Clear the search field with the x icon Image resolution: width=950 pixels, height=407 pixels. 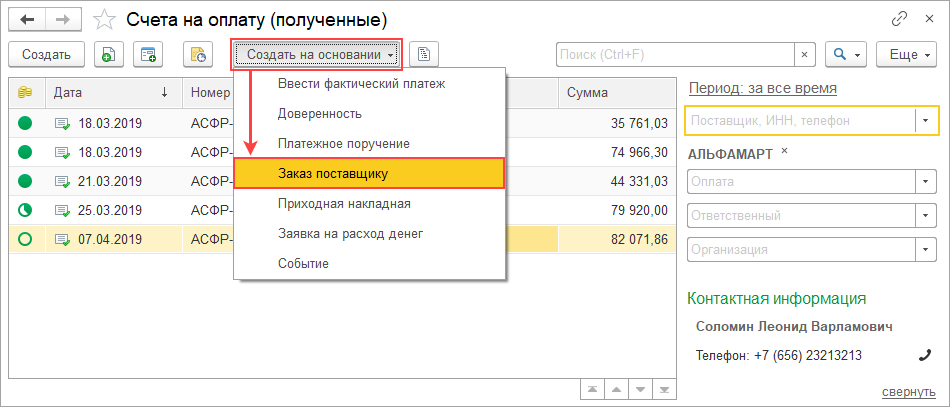(806, 54)
